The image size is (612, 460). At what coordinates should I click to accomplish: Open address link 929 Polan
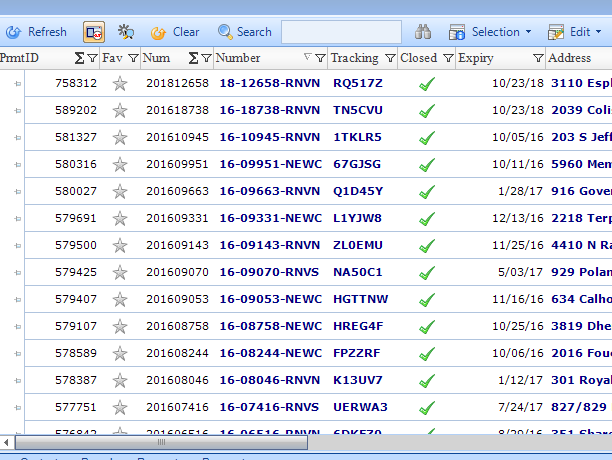click(x=581, y=272)
